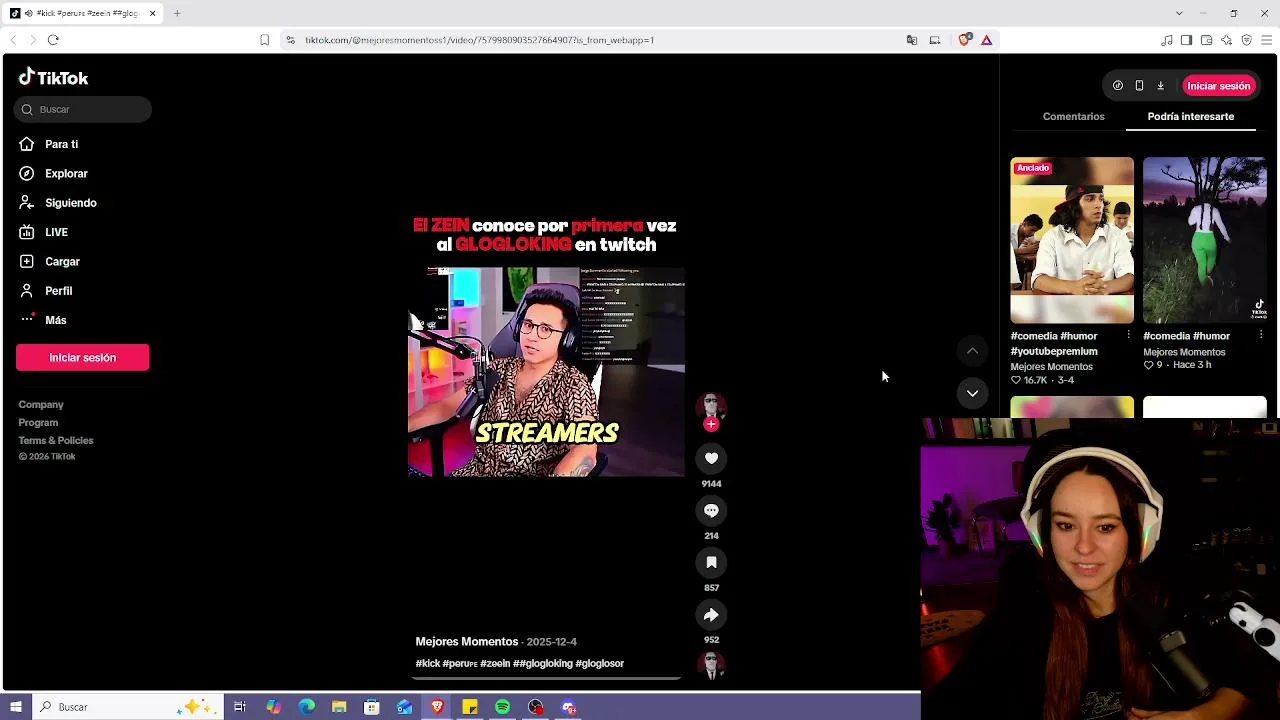
Task: Click the top-right Iniciar sesión button
Action: click(1219, 86)
